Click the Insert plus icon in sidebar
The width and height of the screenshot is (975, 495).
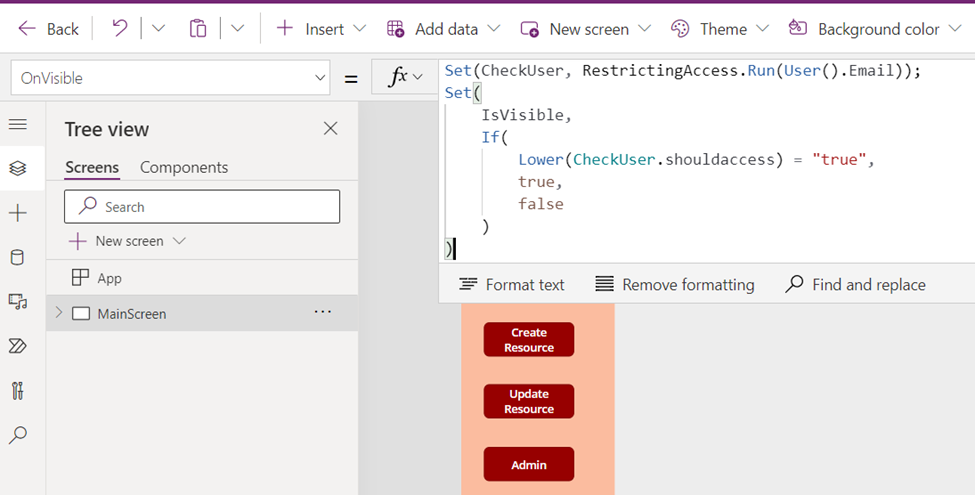tap(18, 213)
